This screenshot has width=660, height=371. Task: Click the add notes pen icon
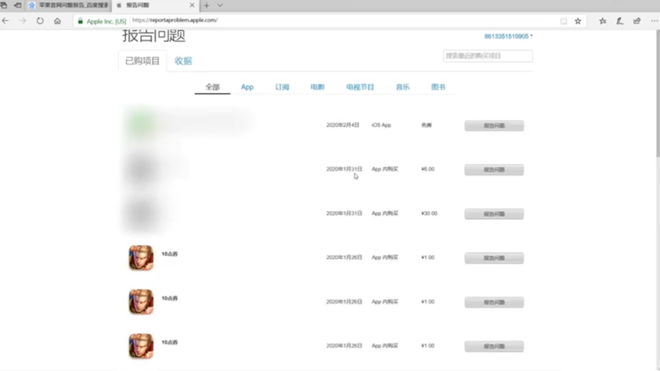point(620,21)
